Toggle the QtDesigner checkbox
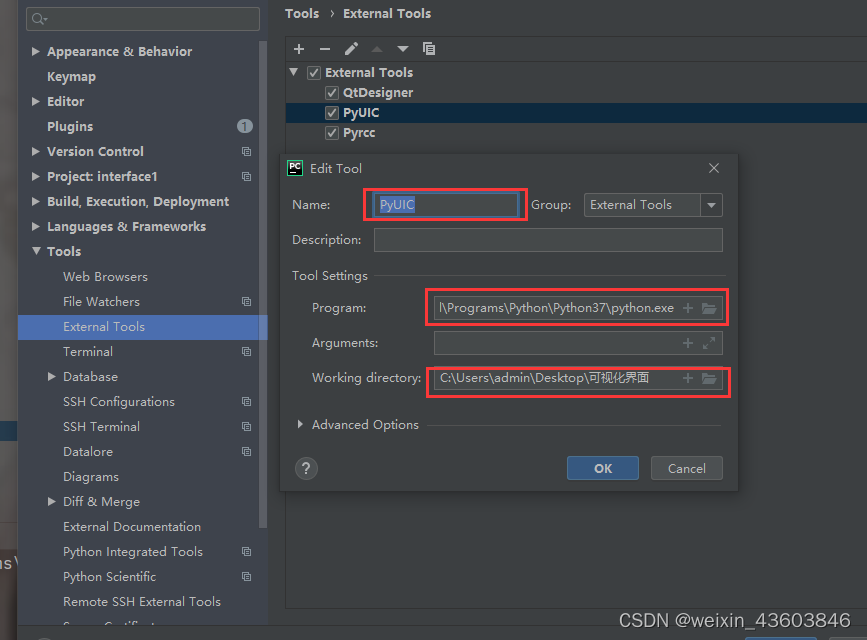 [x=332, y=93]
